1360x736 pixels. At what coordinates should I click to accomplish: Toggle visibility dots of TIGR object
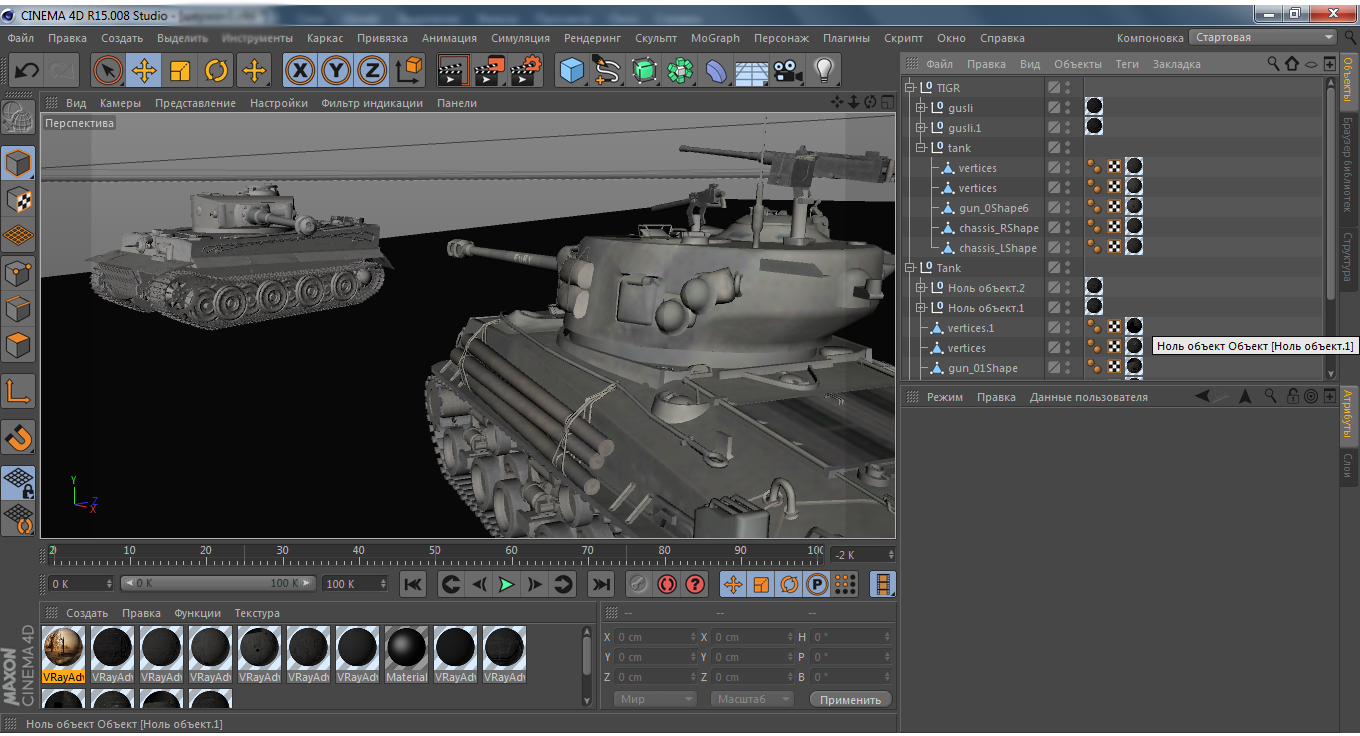click(1067, 88)
